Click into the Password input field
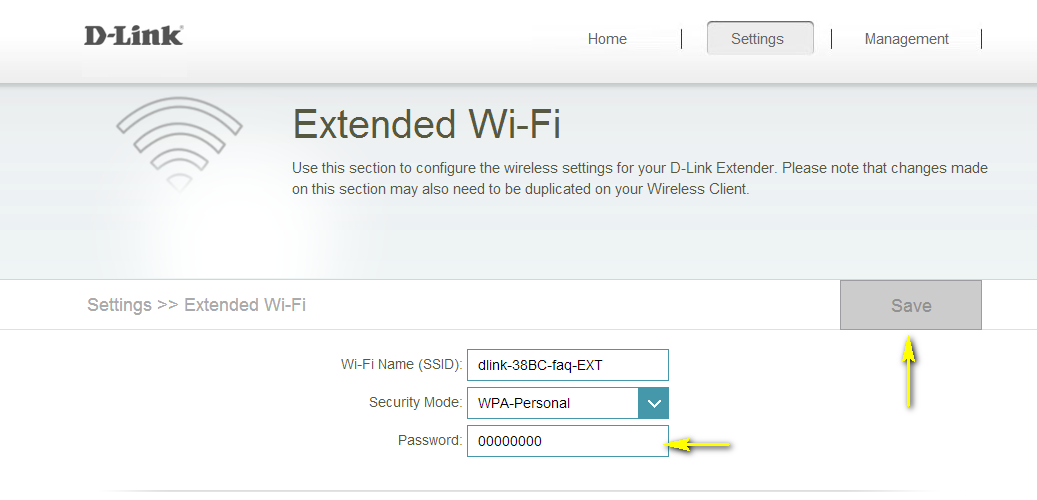 567,441
